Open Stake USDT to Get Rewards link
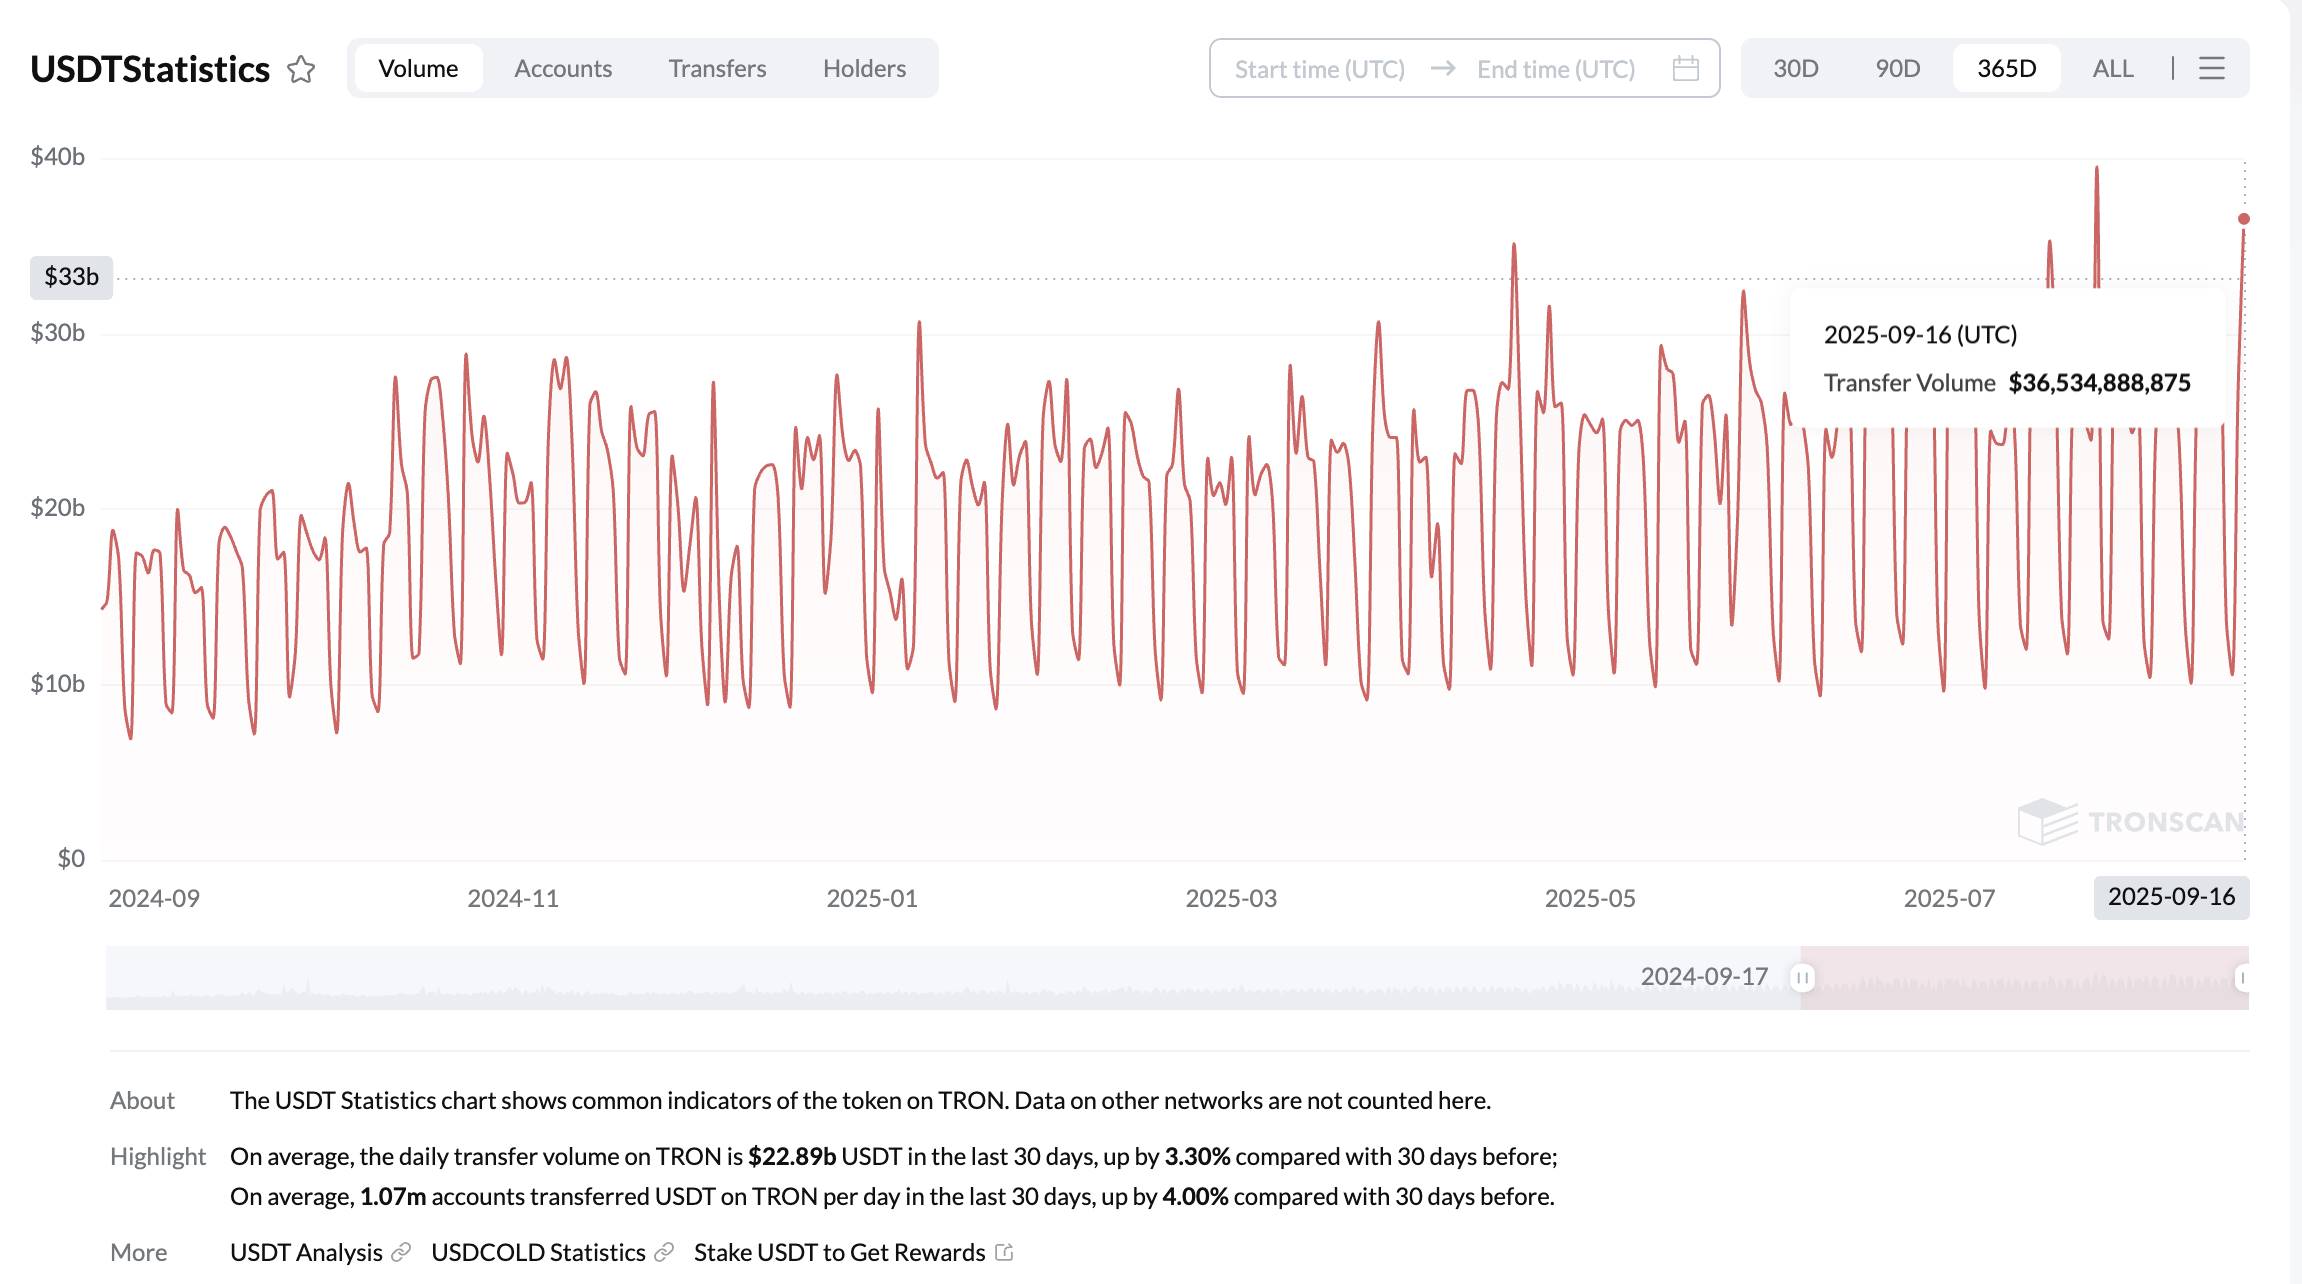This screenshot has width=2302, height=1284. 840,1252
